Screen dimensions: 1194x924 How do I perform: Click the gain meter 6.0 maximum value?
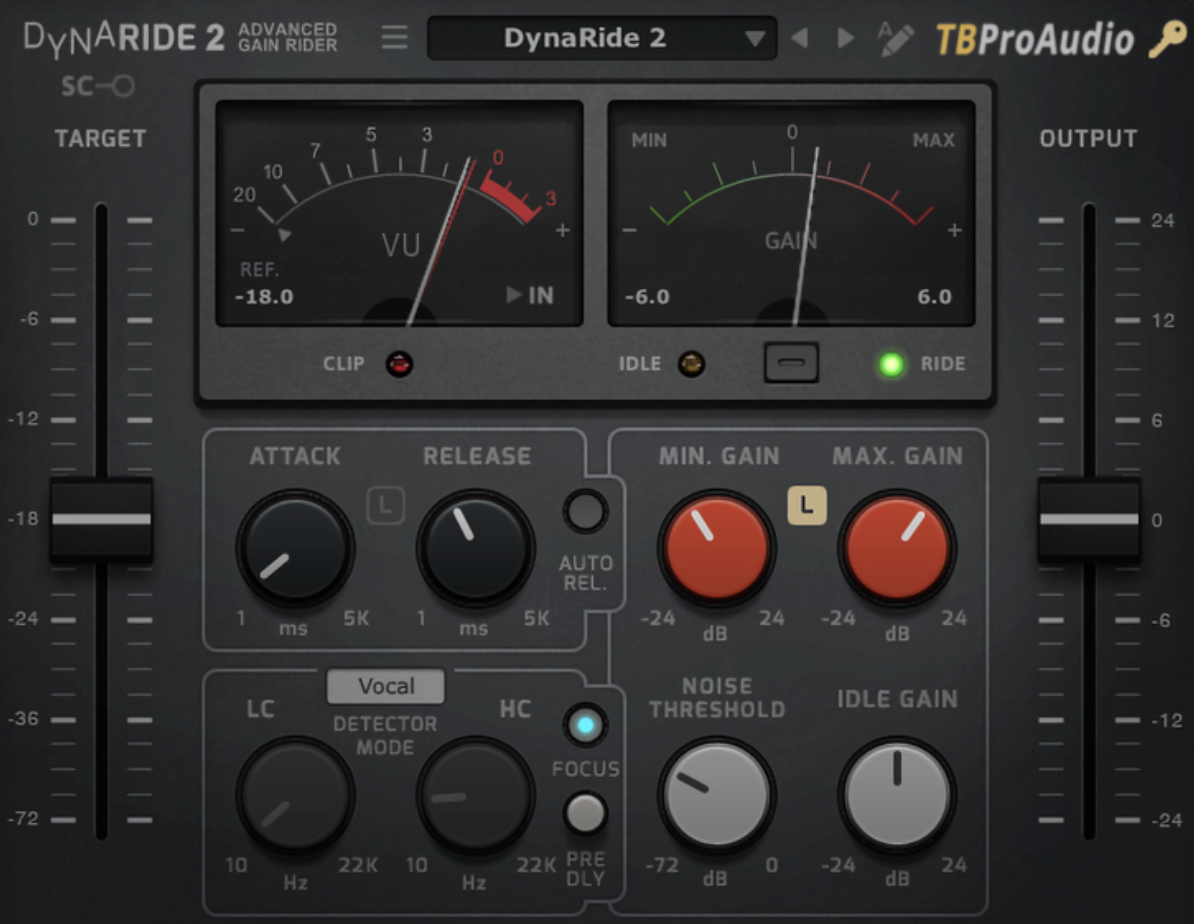[934, 296]
